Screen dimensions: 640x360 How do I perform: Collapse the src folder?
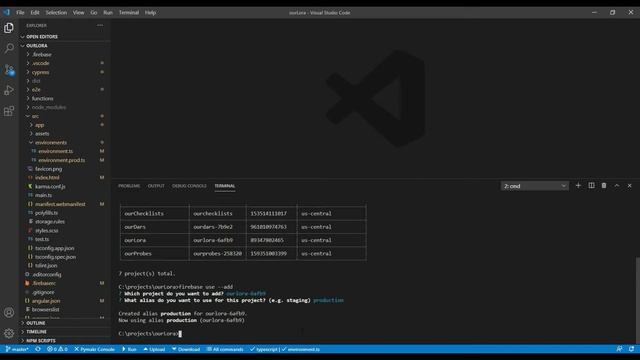(35, 116)
